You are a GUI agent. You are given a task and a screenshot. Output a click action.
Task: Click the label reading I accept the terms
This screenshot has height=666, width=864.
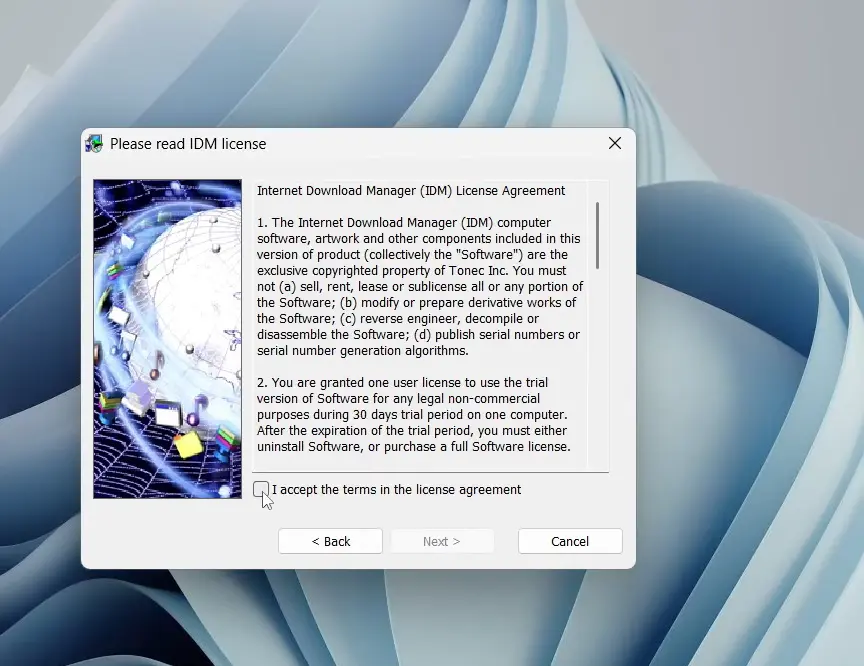pos(396,490)
